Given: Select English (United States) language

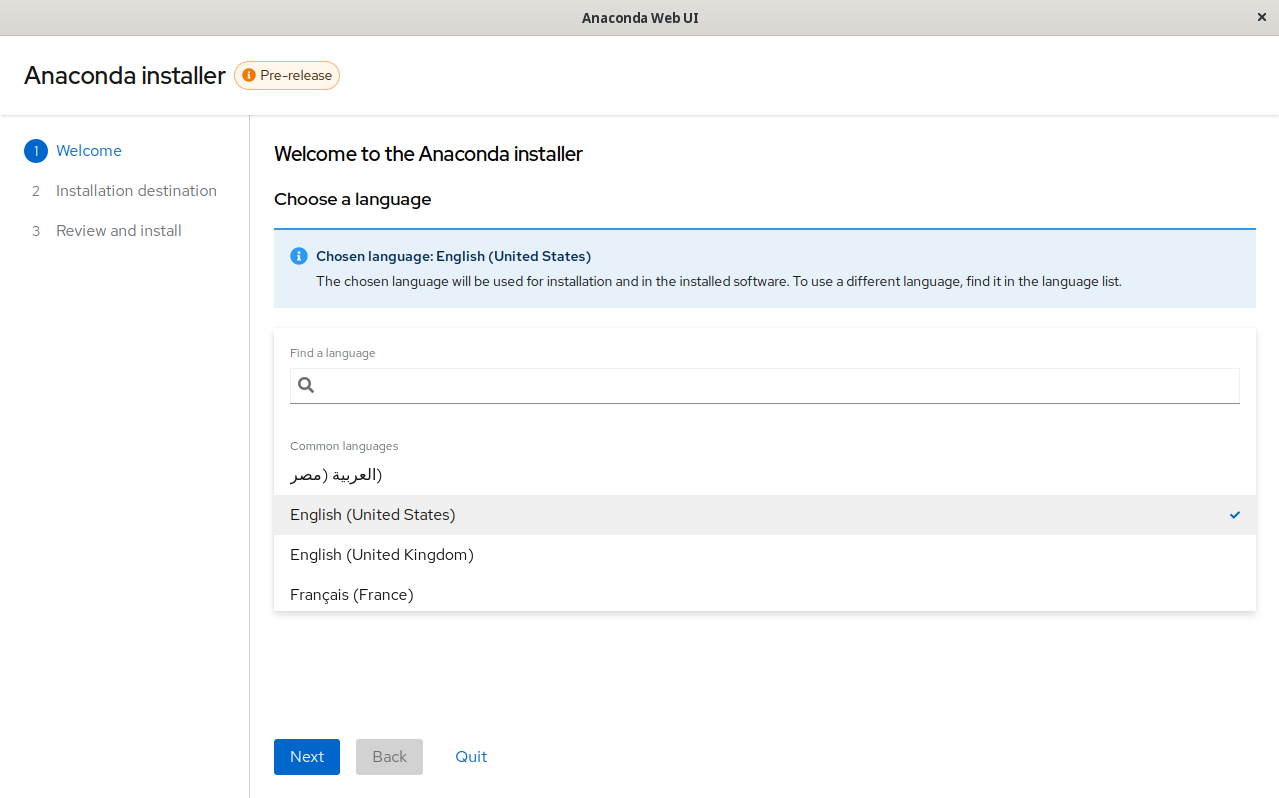Looking at the screenshot, I should (765, 515).
